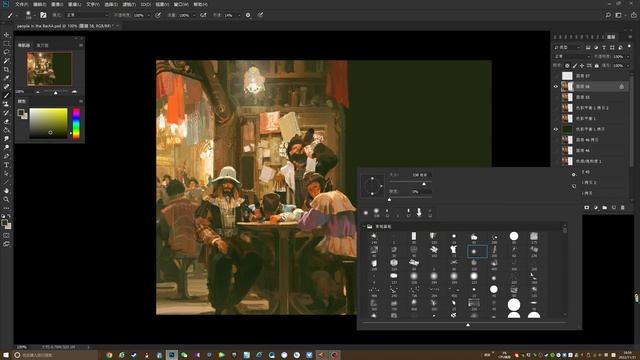Click the Navigator preview thumbnail
Image resolution: width=640 pixels, height=360 pixels.
[49, 69]
